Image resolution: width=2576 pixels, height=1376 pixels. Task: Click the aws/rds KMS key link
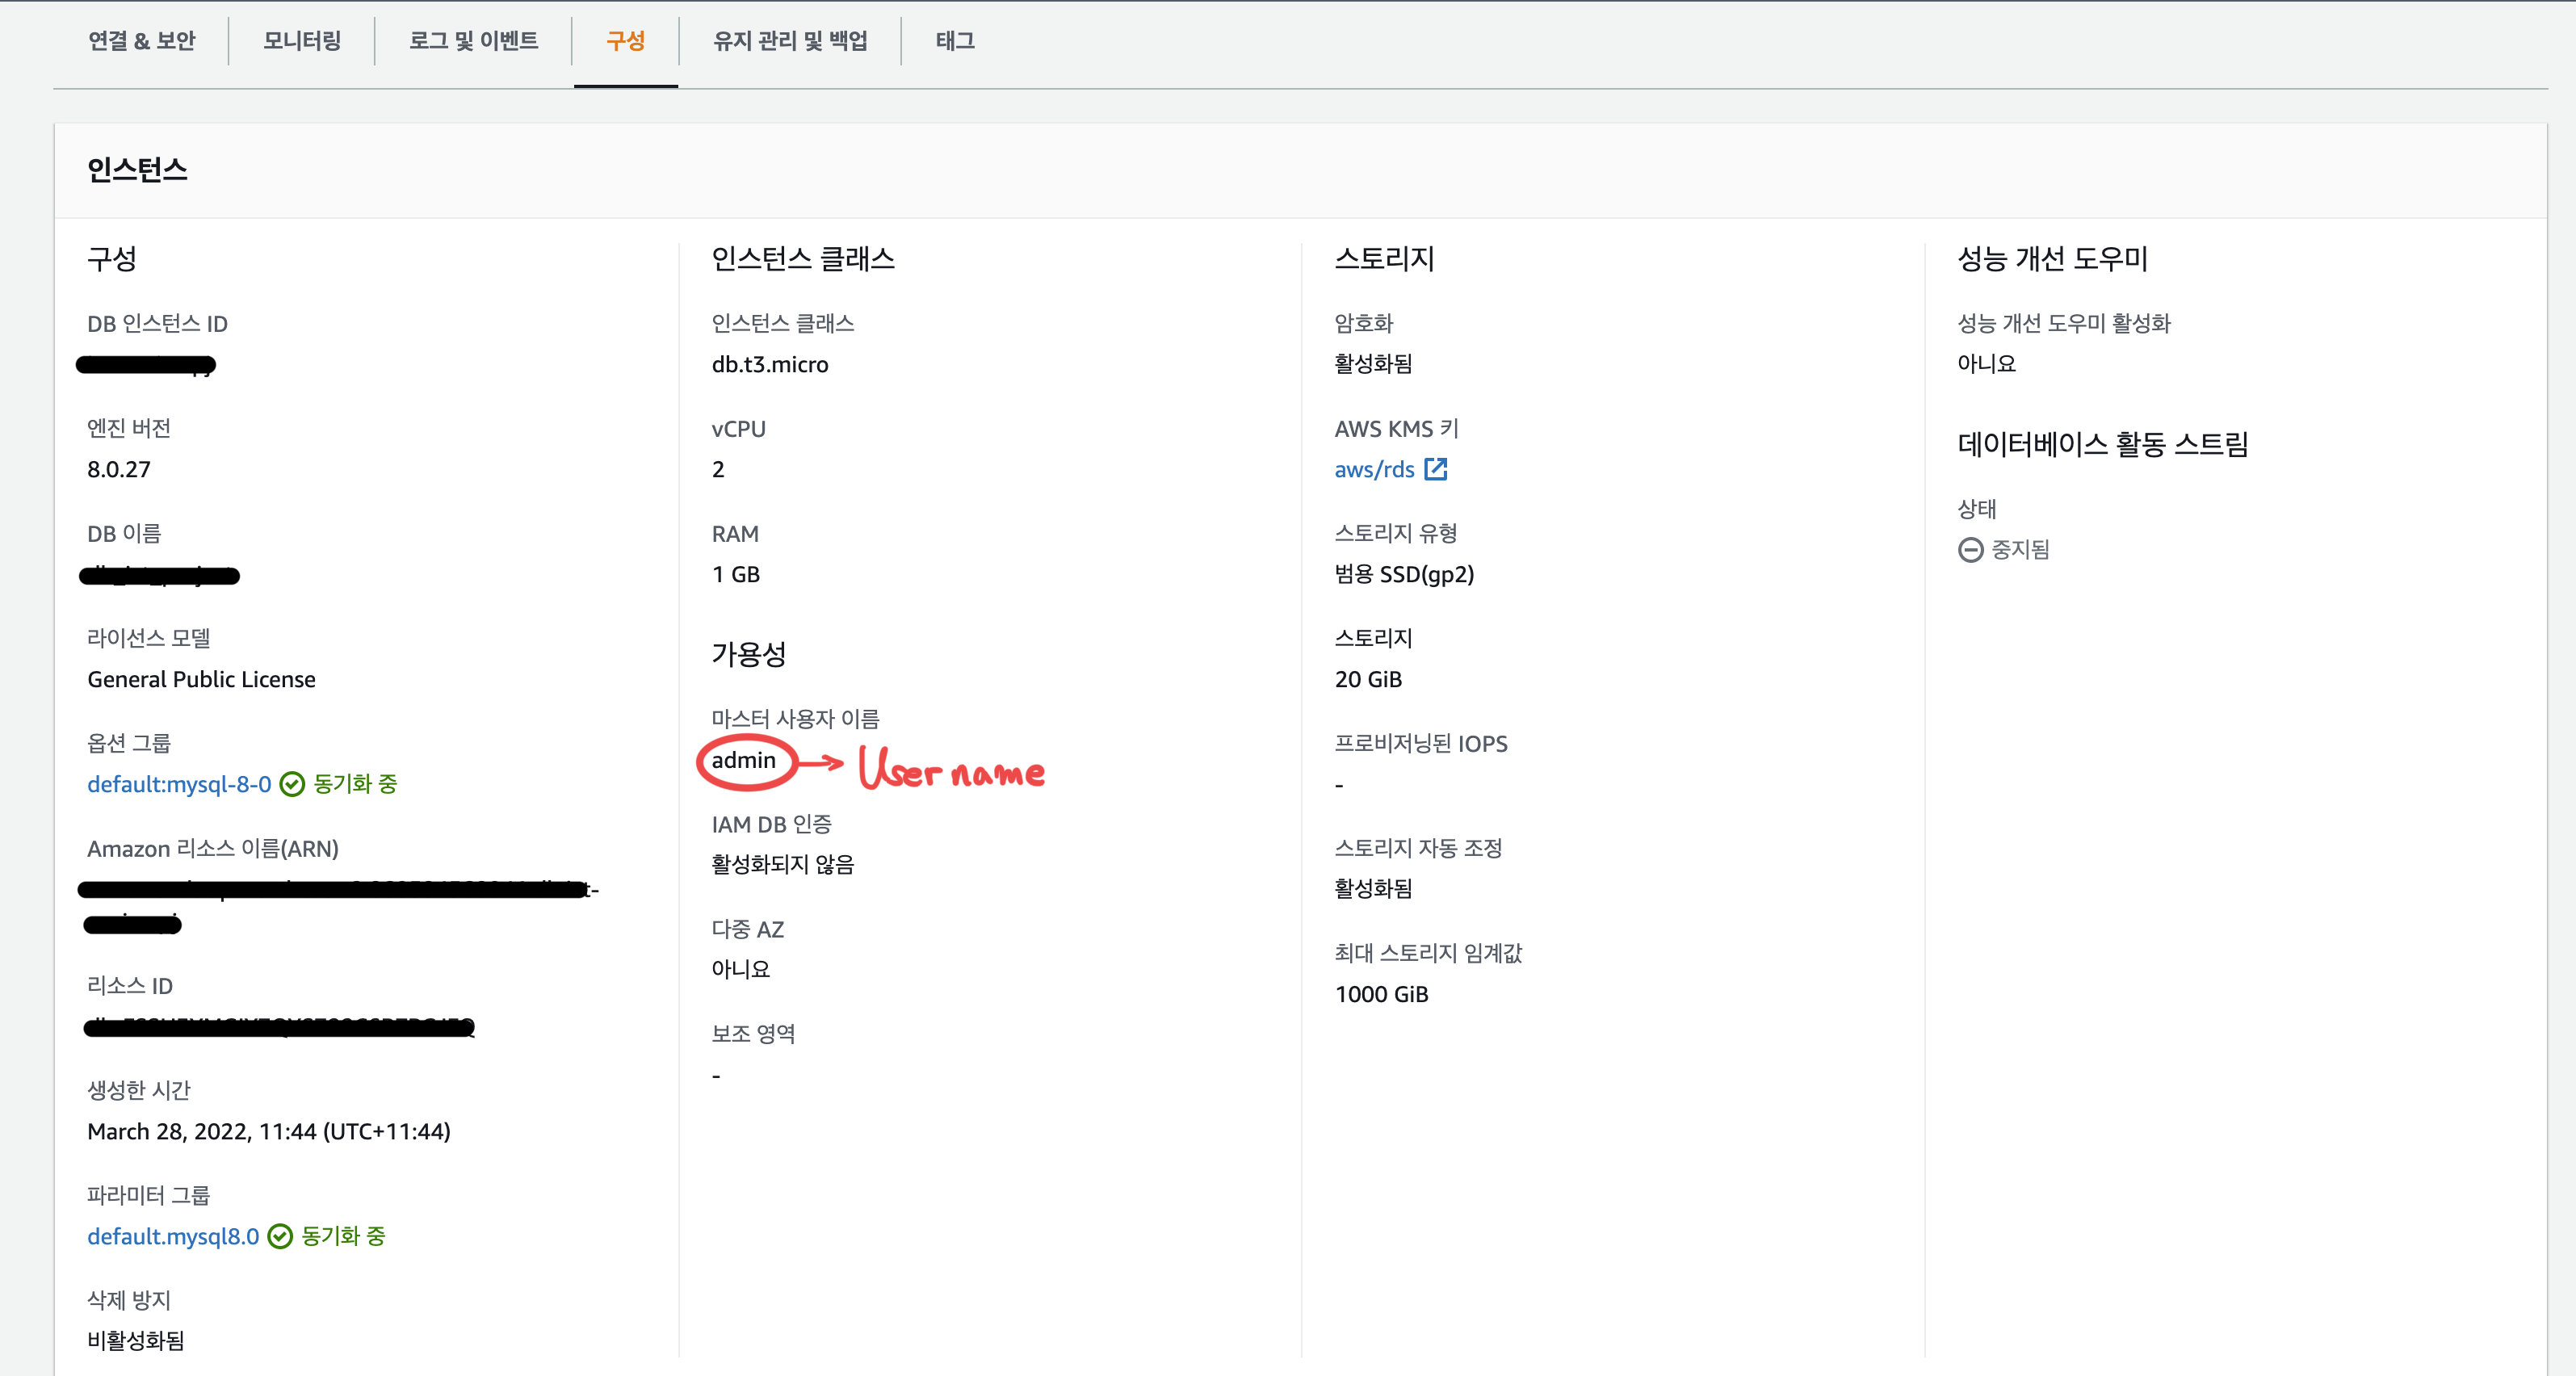(x=1374, y=469)
